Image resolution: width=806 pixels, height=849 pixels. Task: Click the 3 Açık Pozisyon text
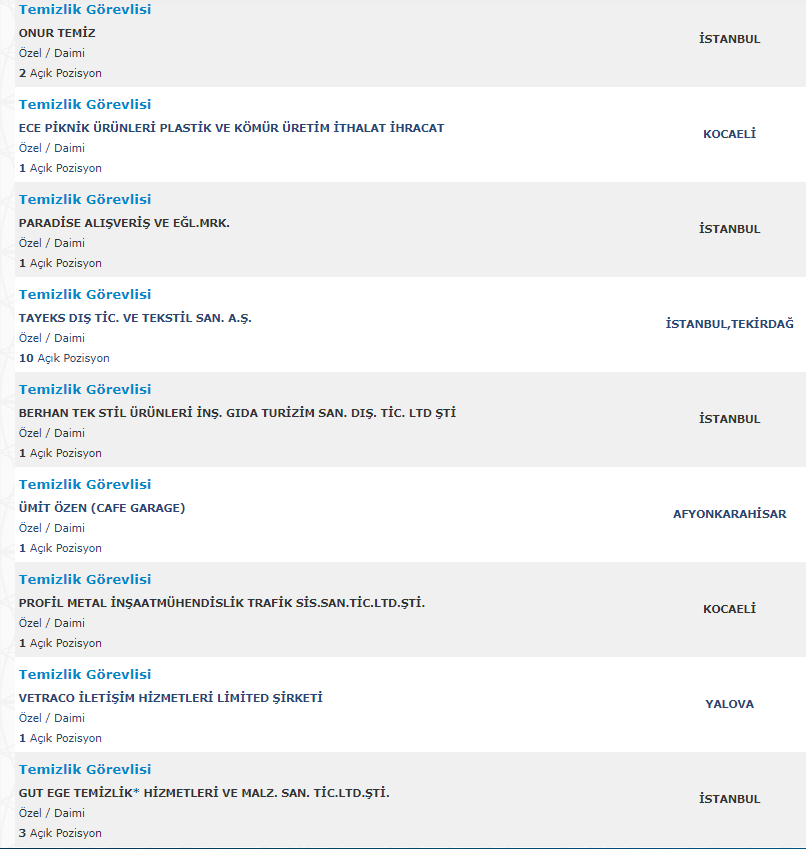point(60,833)
